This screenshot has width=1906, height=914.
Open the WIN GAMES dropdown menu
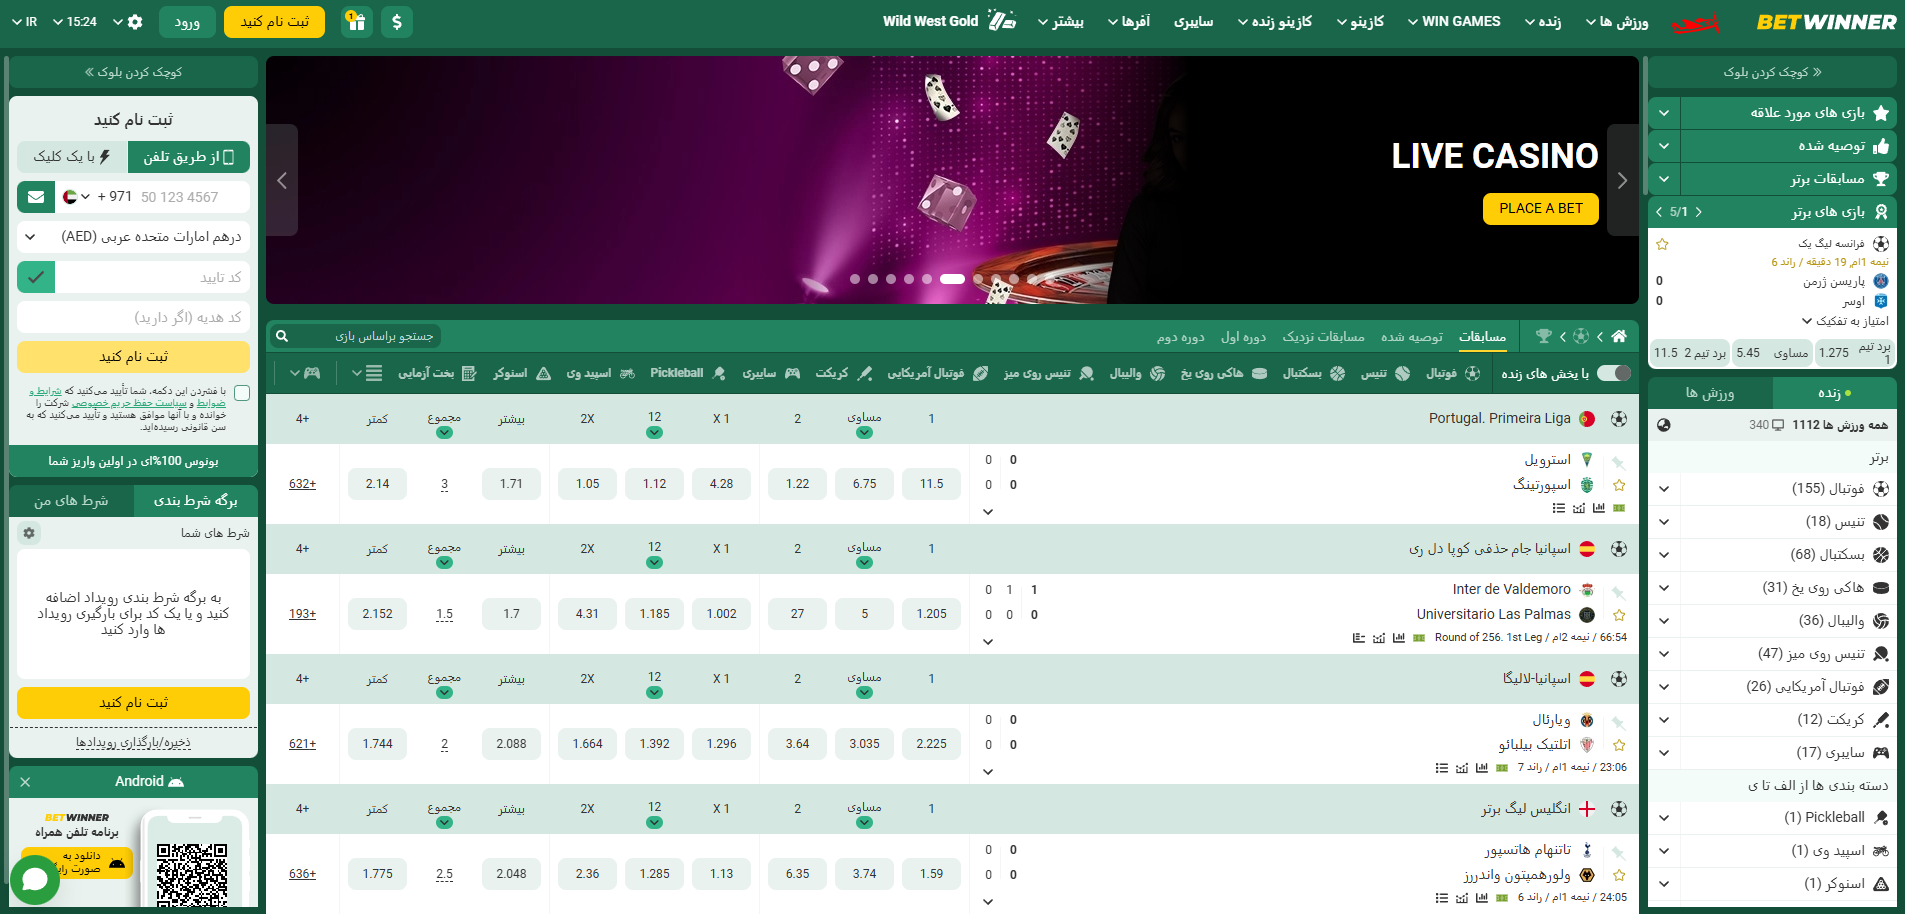click(x=1453, y=21)
